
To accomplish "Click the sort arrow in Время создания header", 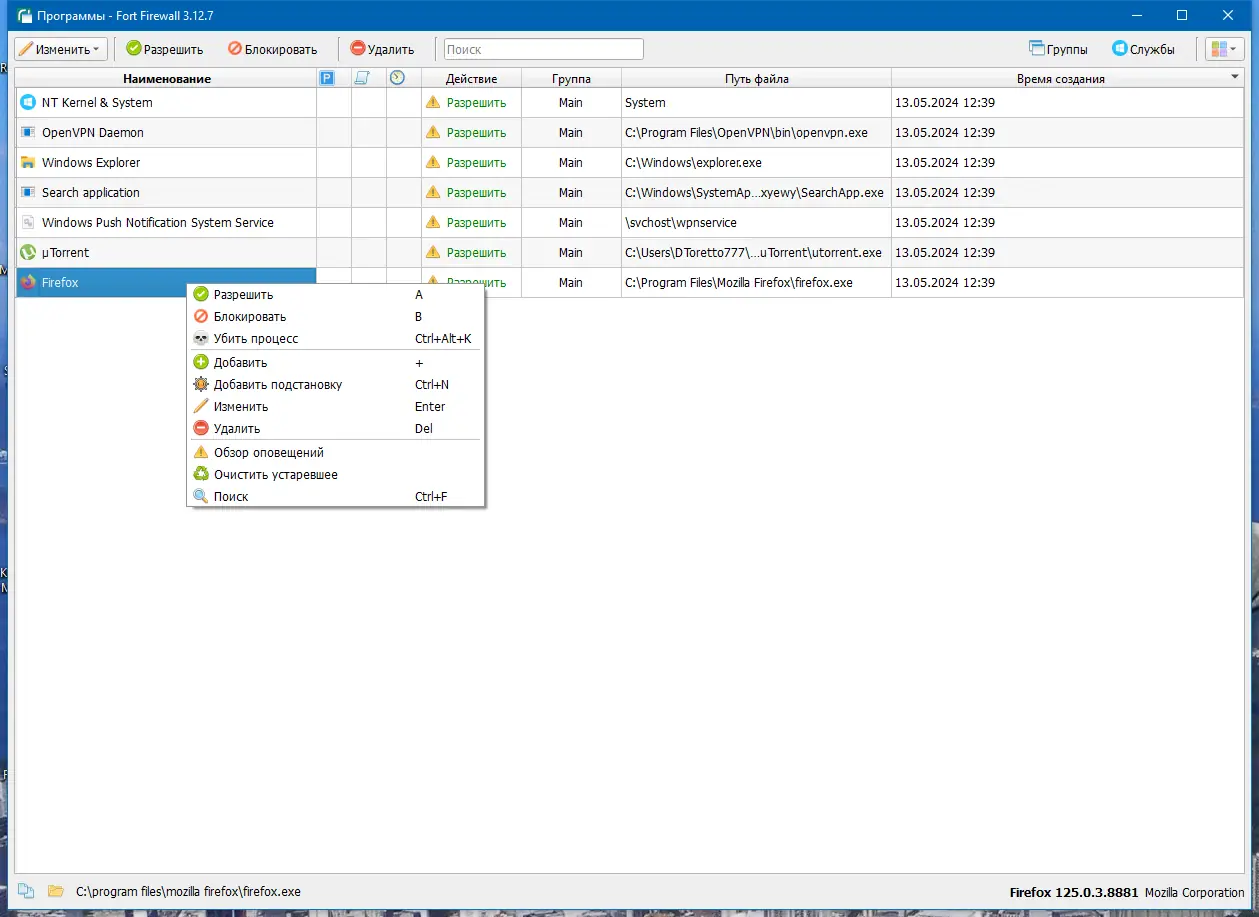I will click(1236, 76).
